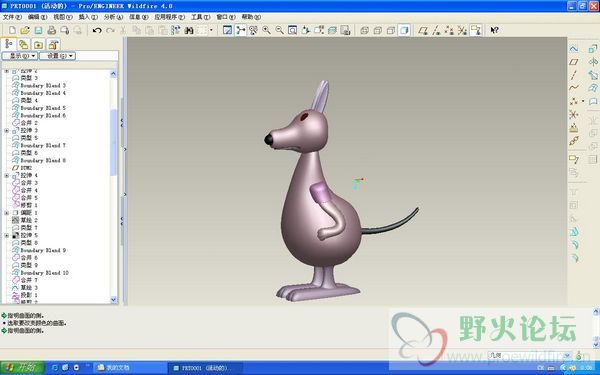Expand the 偏距 1 tree node
Screen dimensions: 600x375
(7, 213)
